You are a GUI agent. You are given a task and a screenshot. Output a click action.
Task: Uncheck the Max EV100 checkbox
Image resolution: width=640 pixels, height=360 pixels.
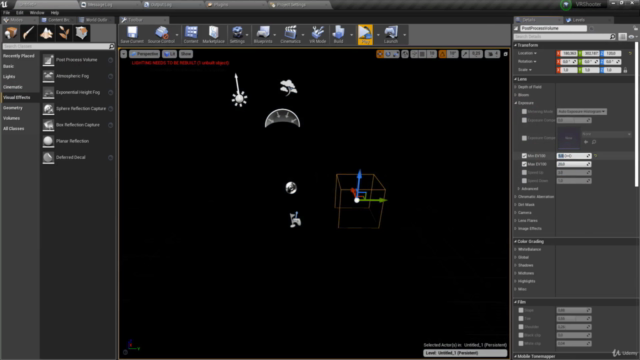(x=524, y=164)
